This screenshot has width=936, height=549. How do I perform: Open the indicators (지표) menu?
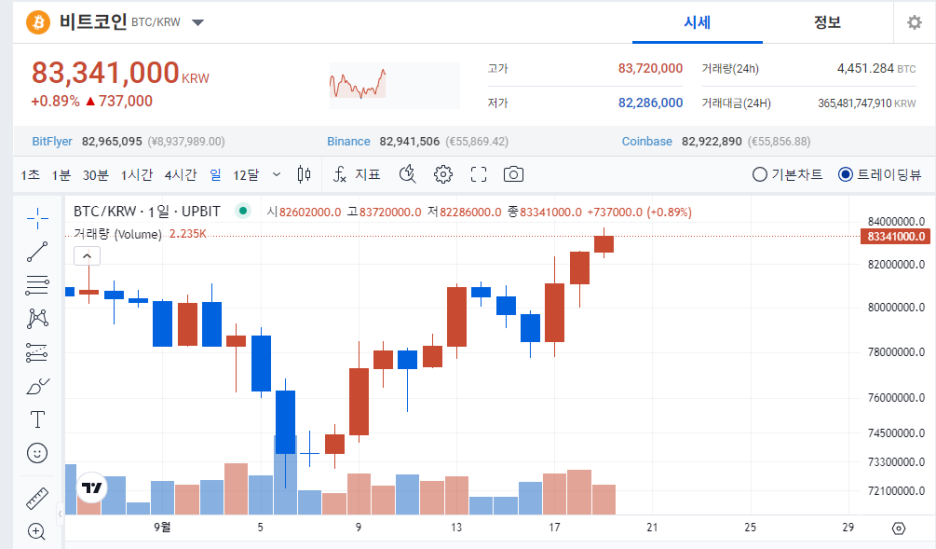click(x=356, y=174)
